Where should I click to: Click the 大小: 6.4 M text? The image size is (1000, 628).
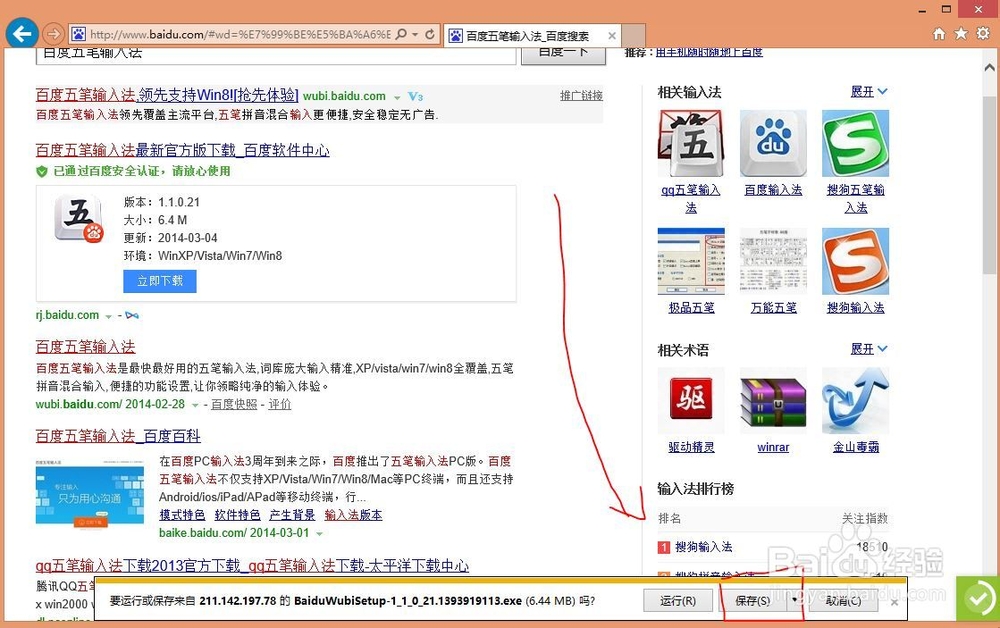[x=155, y=220]
